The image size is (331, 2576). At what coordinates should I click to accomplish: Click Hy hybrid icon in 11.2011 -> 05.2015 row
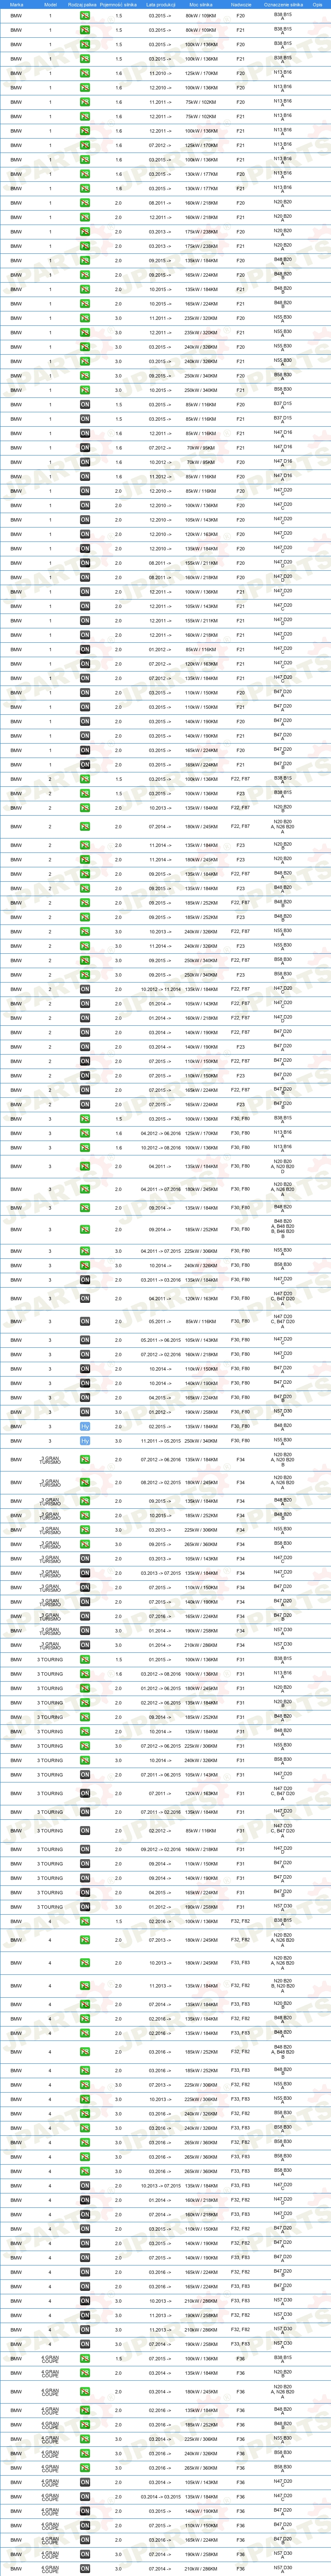click(85, 1441)
